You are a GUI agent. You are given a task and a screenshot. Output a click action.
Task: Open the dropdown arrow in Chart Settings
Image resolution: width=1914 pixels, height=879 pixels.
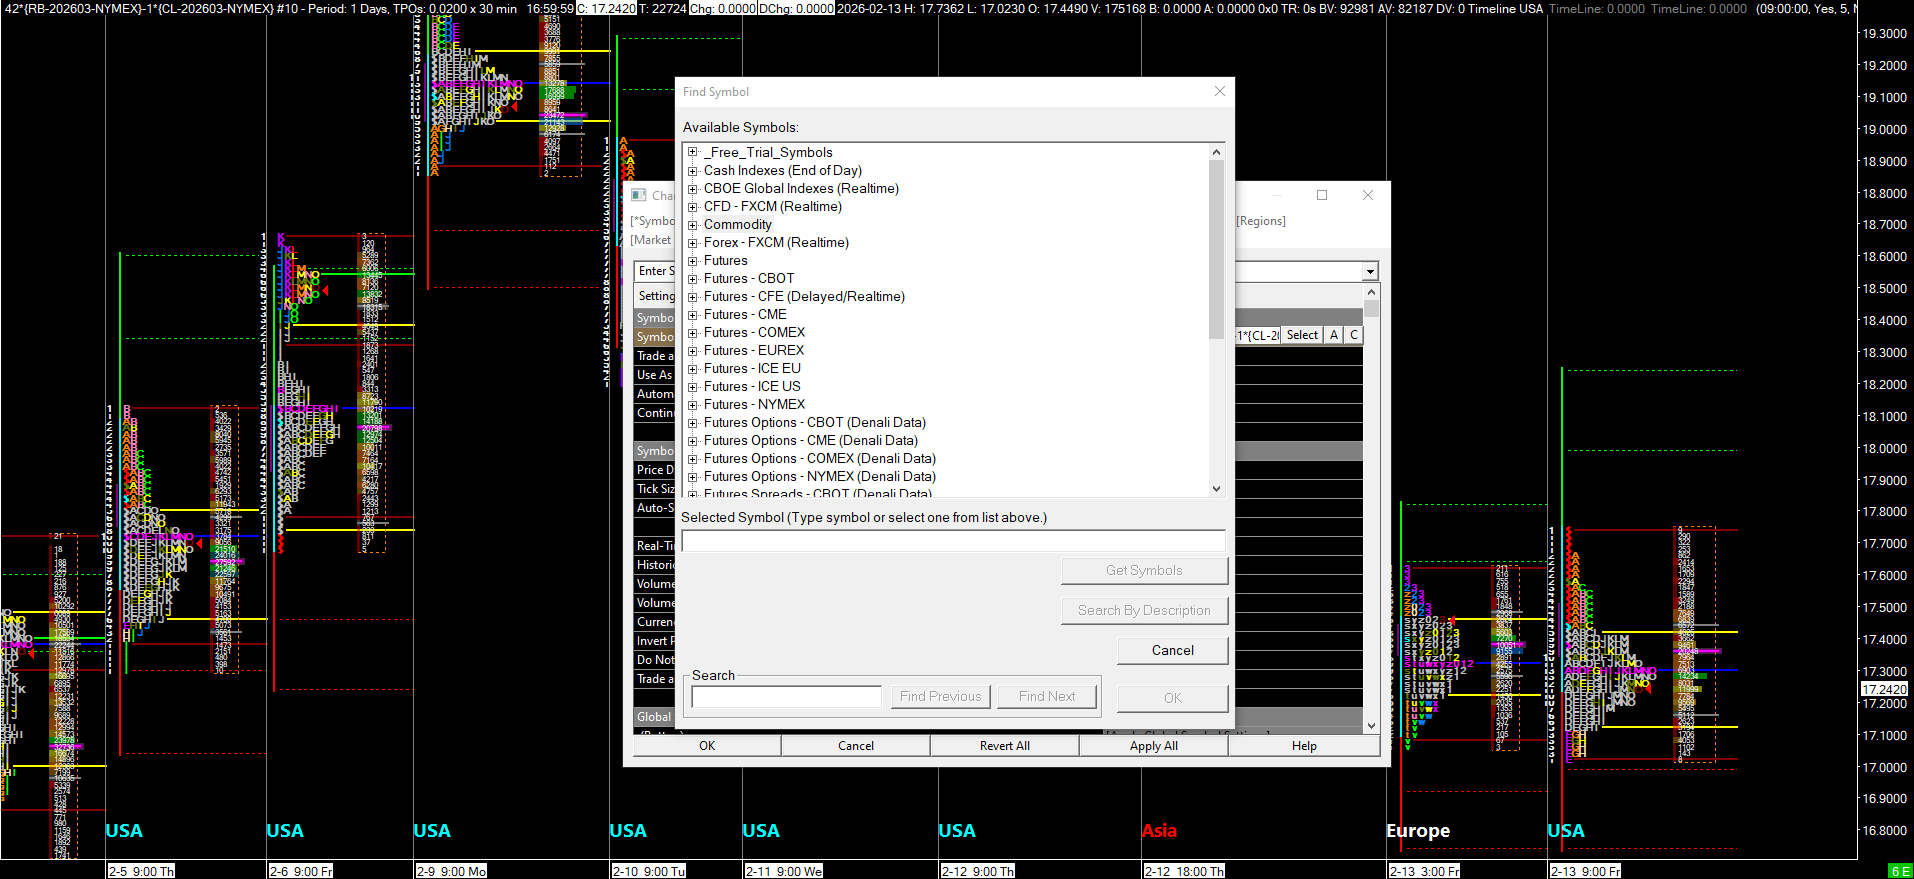point(1370,272)
